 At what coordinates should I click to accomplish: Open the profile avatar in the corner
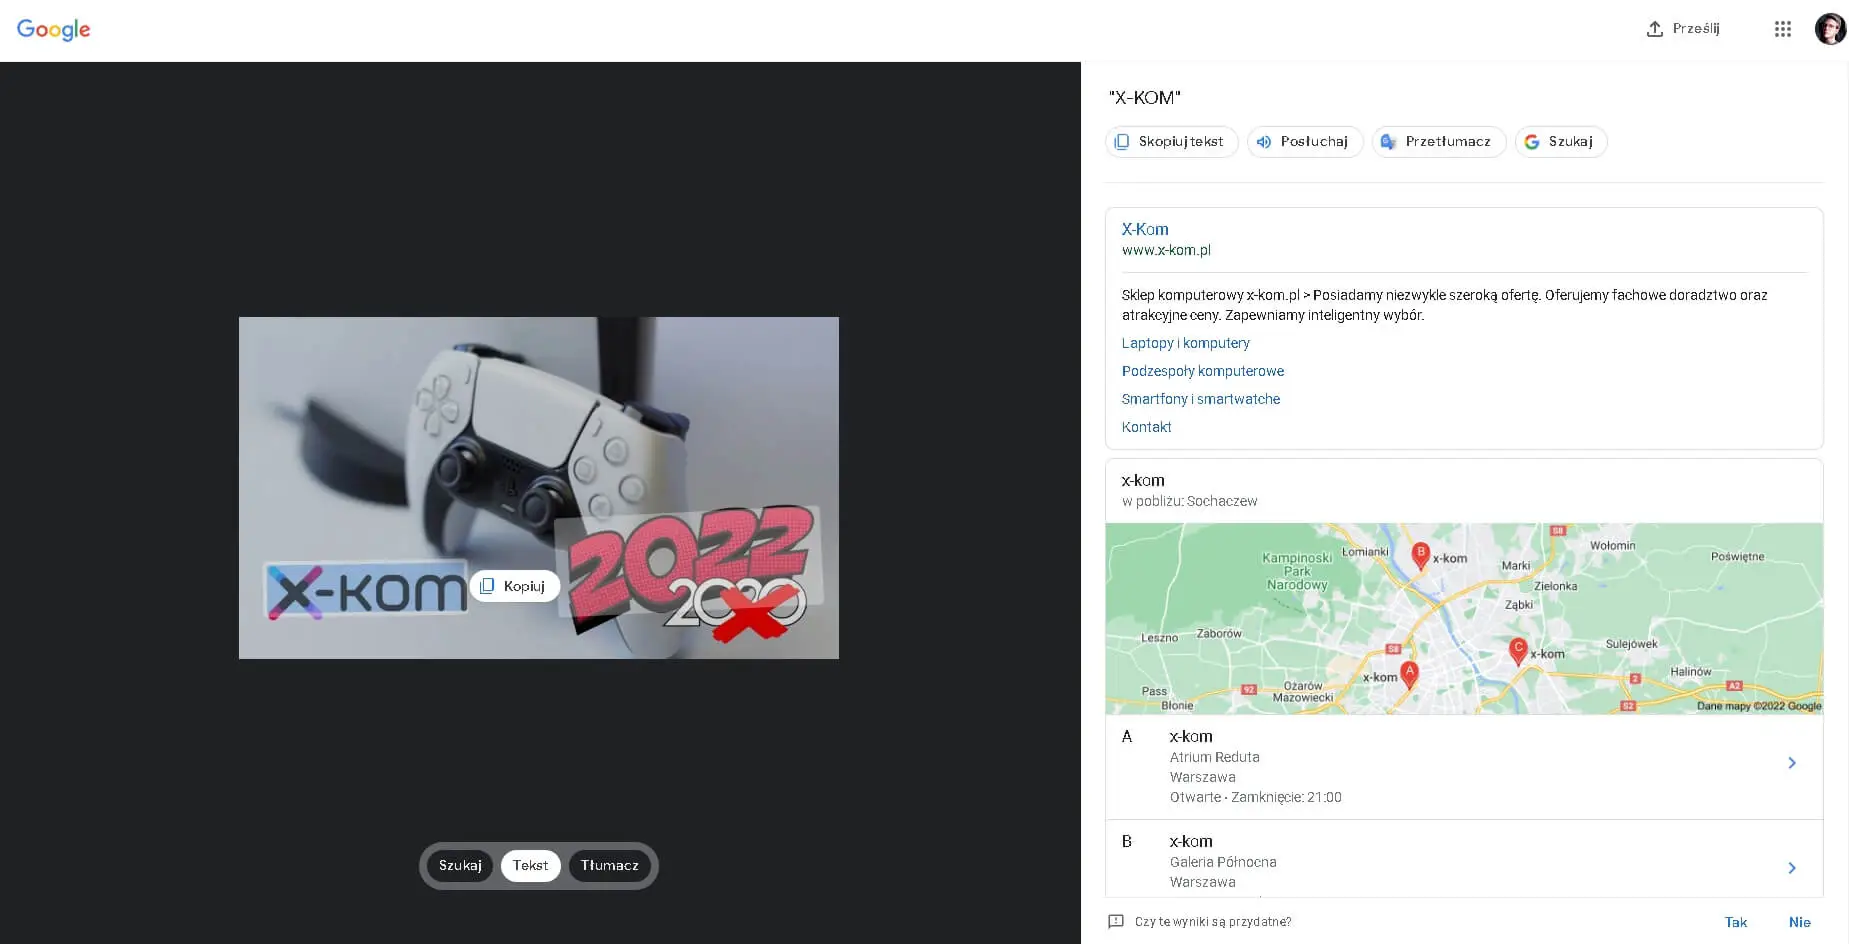[1830, 28]
